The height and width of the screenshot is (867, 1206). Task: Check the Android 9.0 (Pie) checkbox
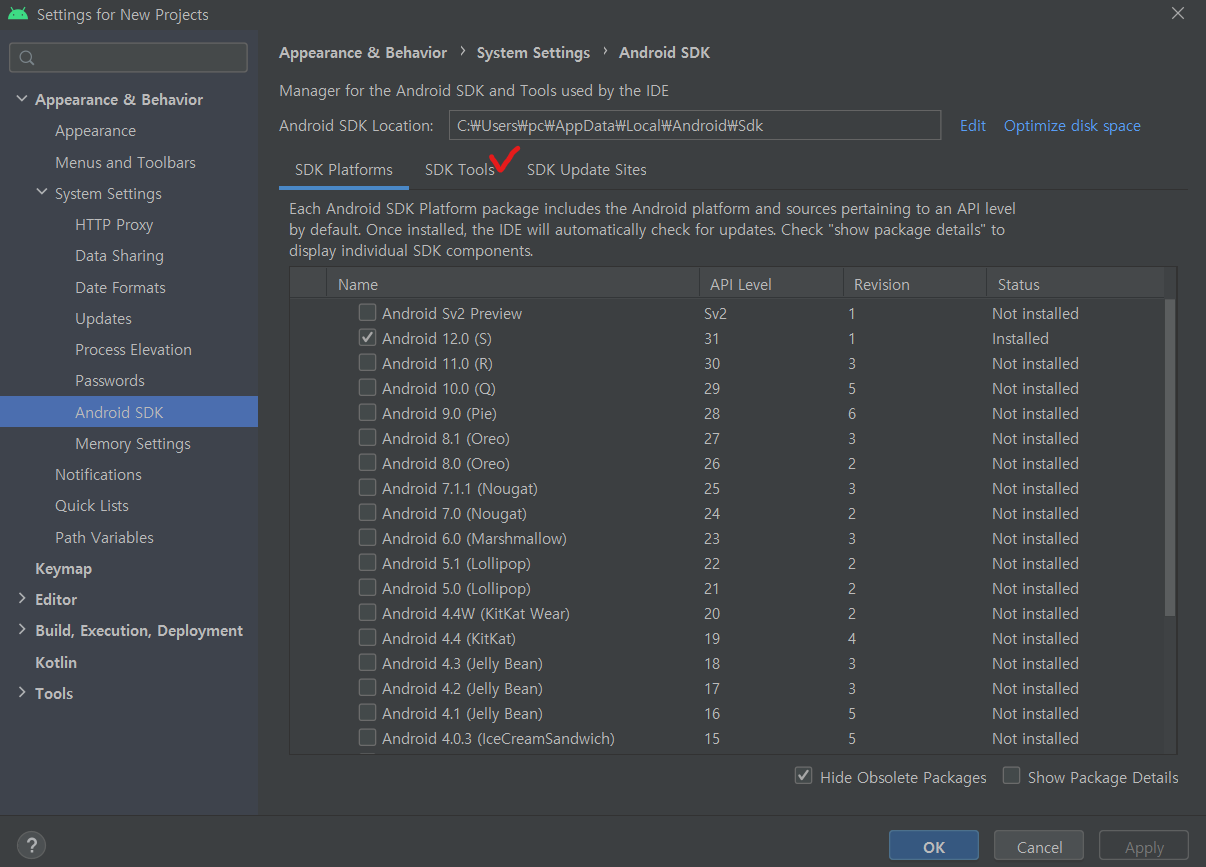pos(368,413)
